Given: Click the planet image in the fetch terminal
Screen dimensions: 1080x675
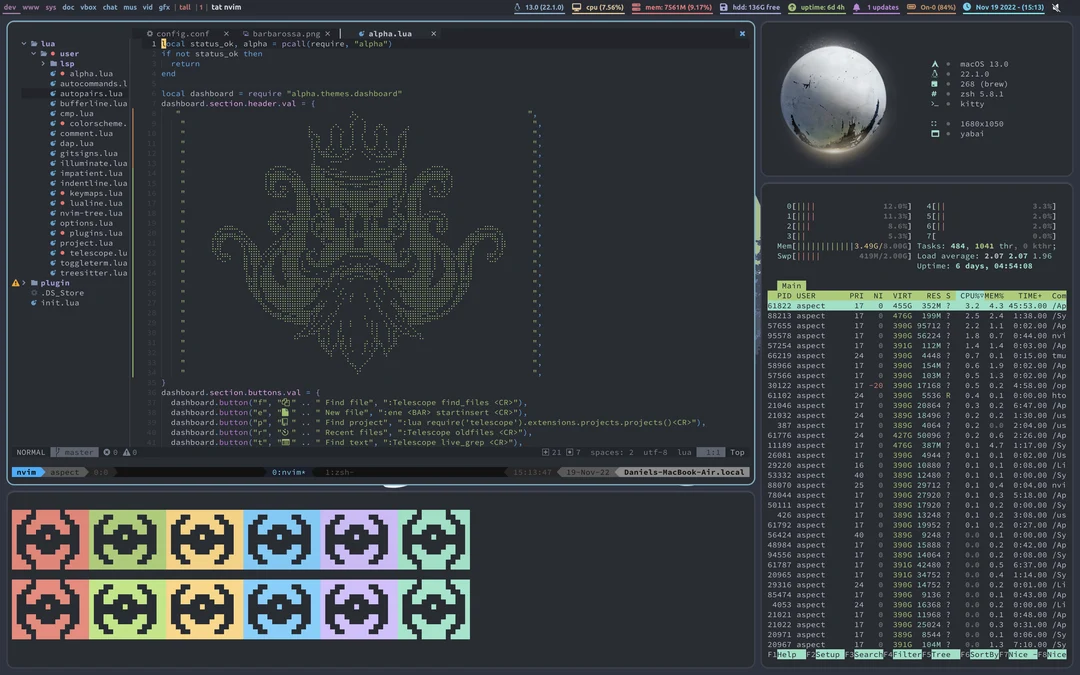Looking at the screenshot, I should (x=833, y=98).
